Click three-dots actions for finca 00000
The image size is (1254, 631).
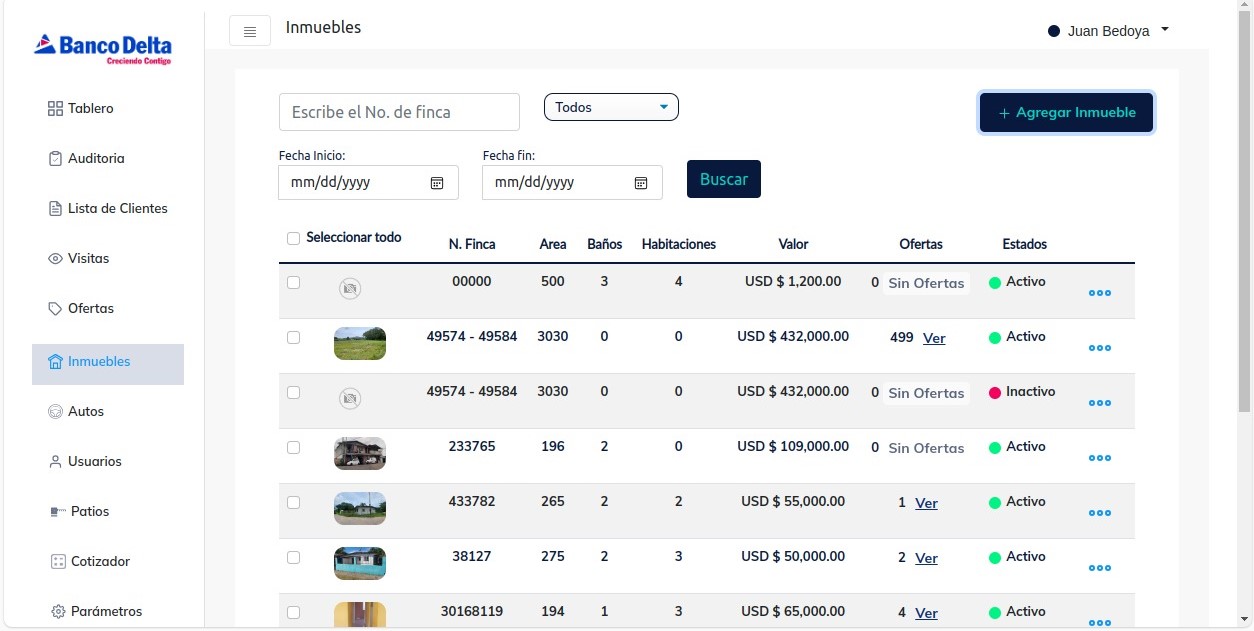coord(1100,293)
